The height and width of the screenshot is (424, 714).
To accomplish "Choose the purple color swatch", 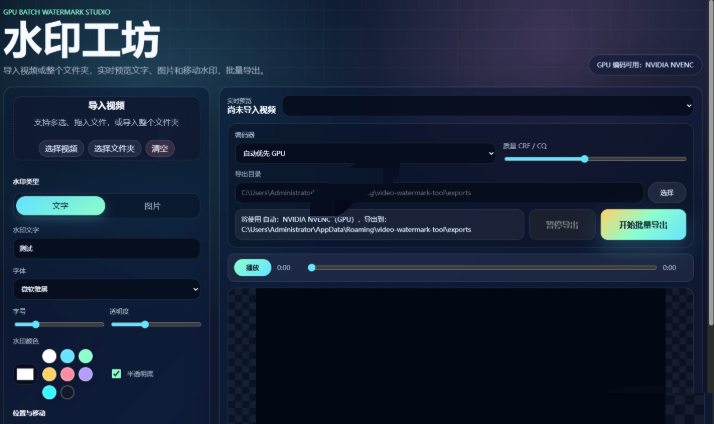I will tap(86, 374).
